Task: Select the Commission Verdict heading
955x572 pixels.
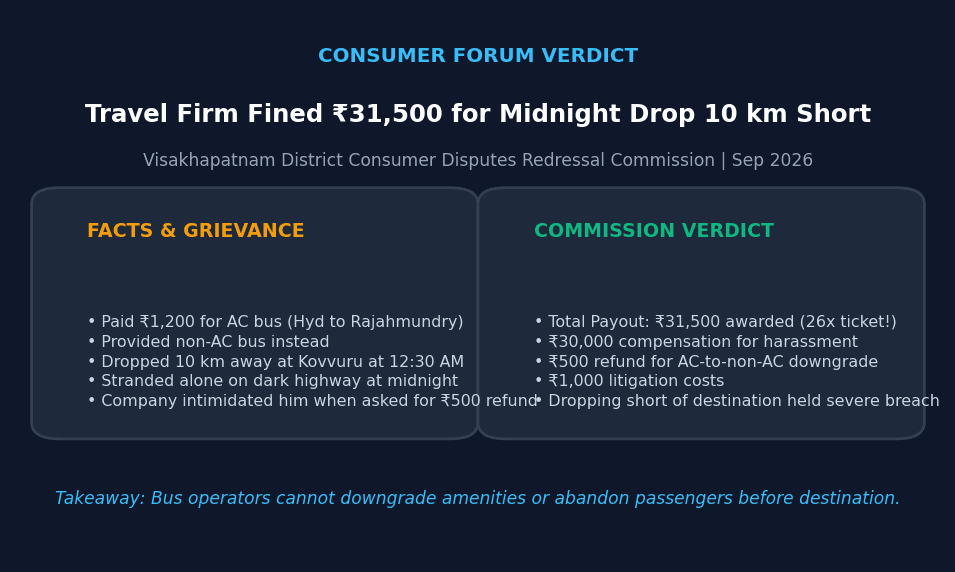Action: [x=654, y=231]
